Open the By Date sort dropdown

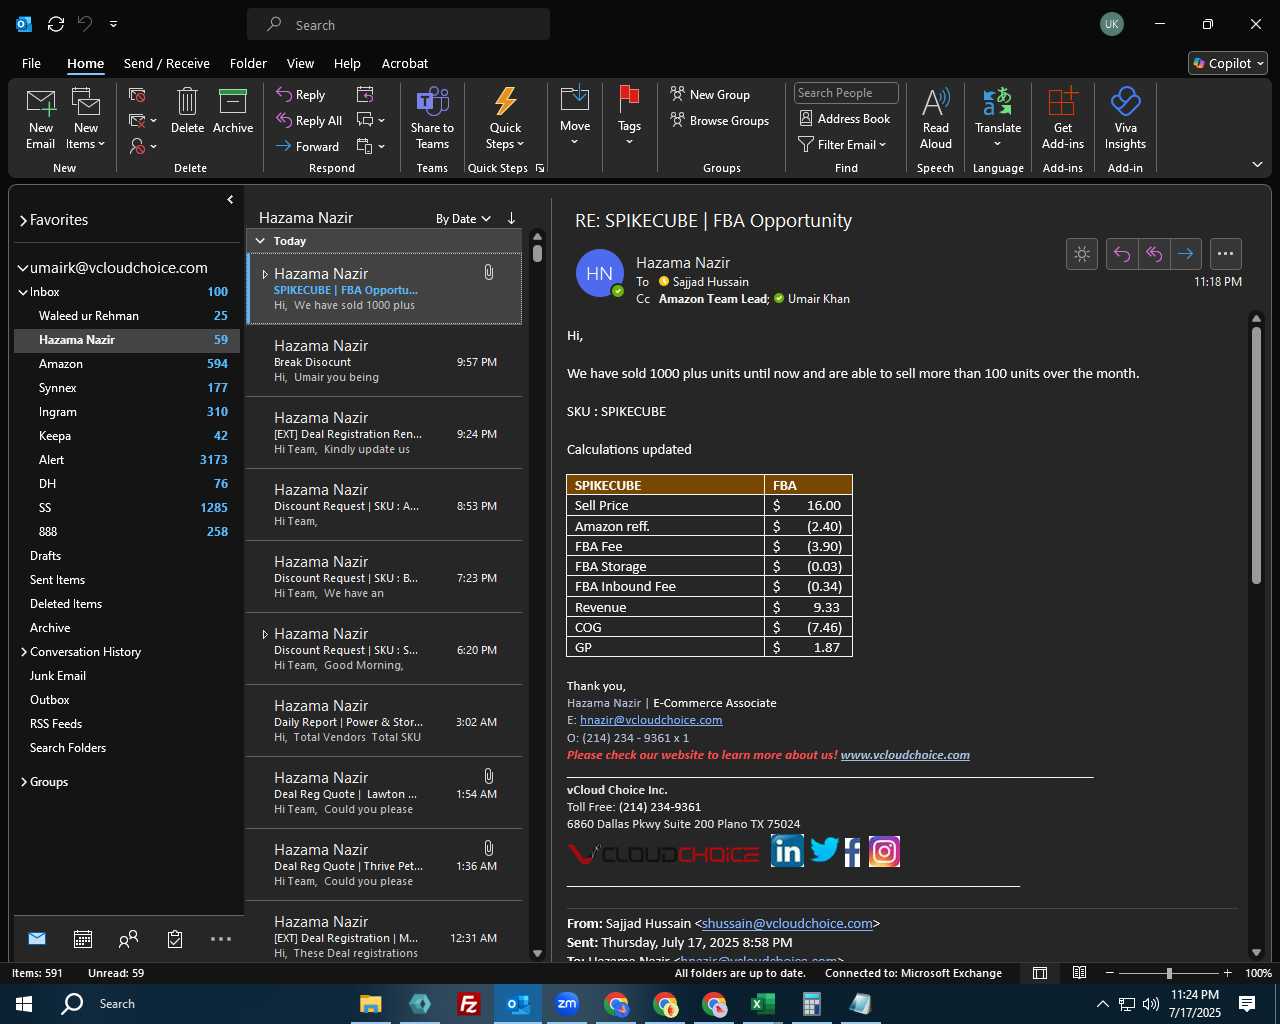click(463, 219)
